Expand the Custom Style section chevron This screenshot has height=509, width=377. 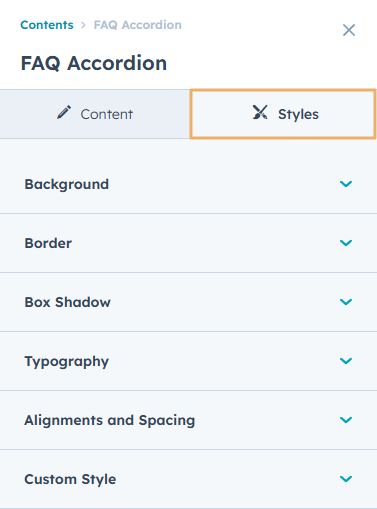[346, 479]
